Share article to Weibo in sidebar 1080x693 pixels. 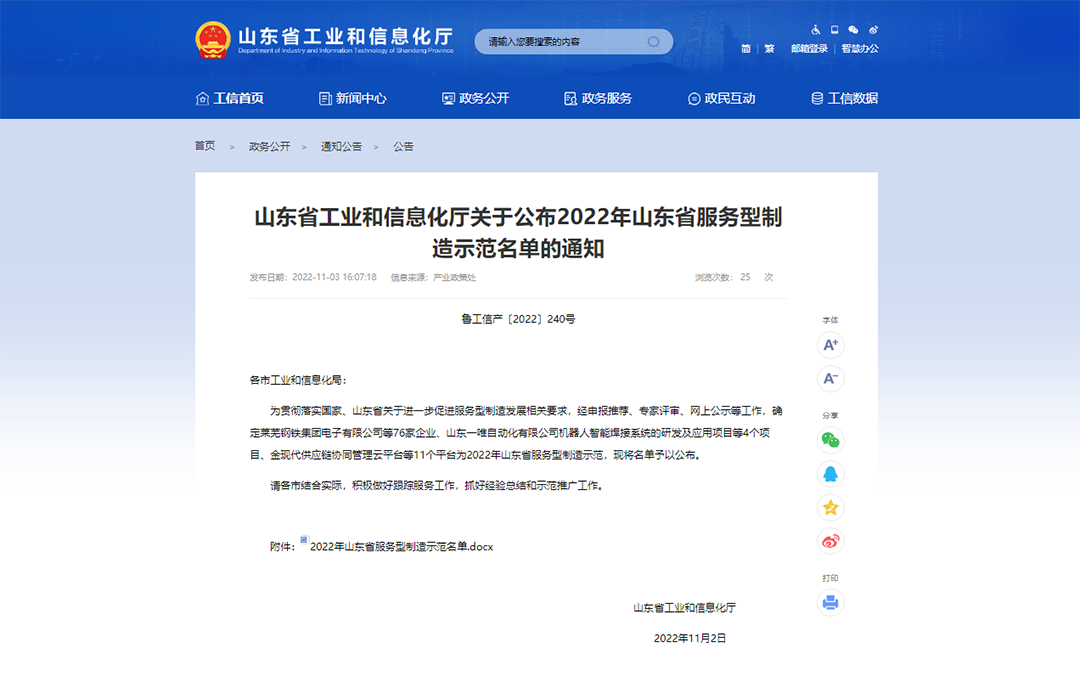830,541
